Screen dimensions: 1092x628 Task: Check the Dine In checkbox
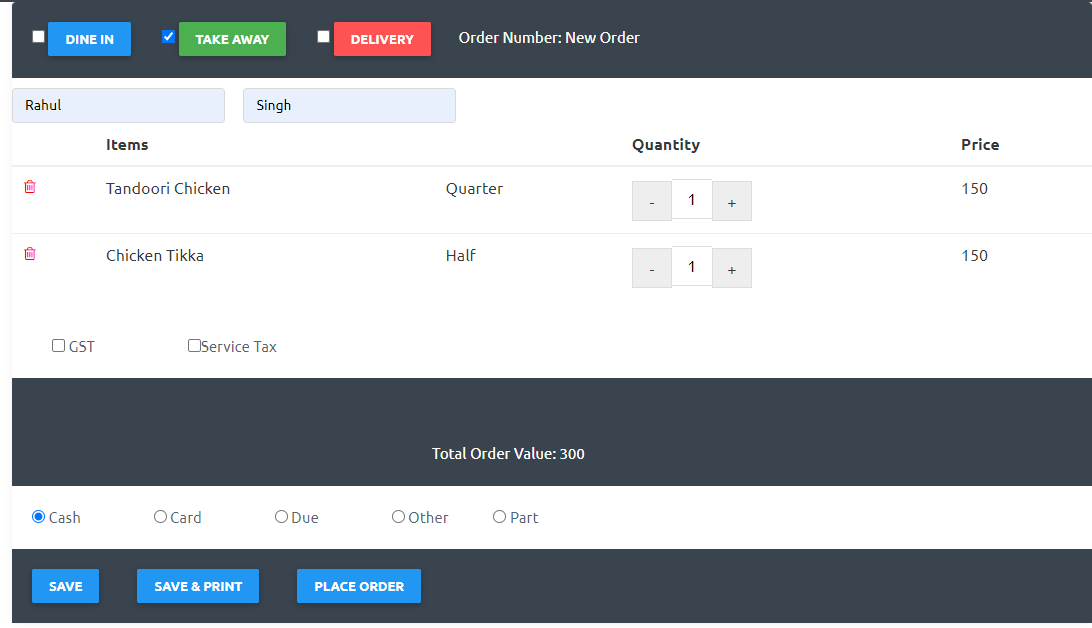[x=39, y=37]
